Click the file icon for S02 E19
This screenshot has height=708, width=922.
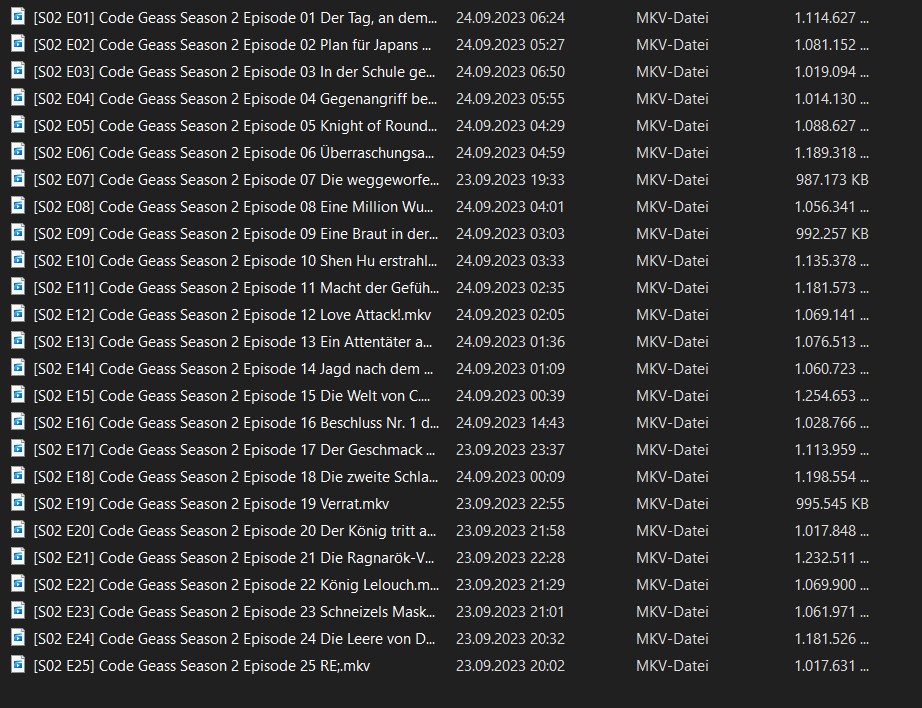[x=17, y=503]
